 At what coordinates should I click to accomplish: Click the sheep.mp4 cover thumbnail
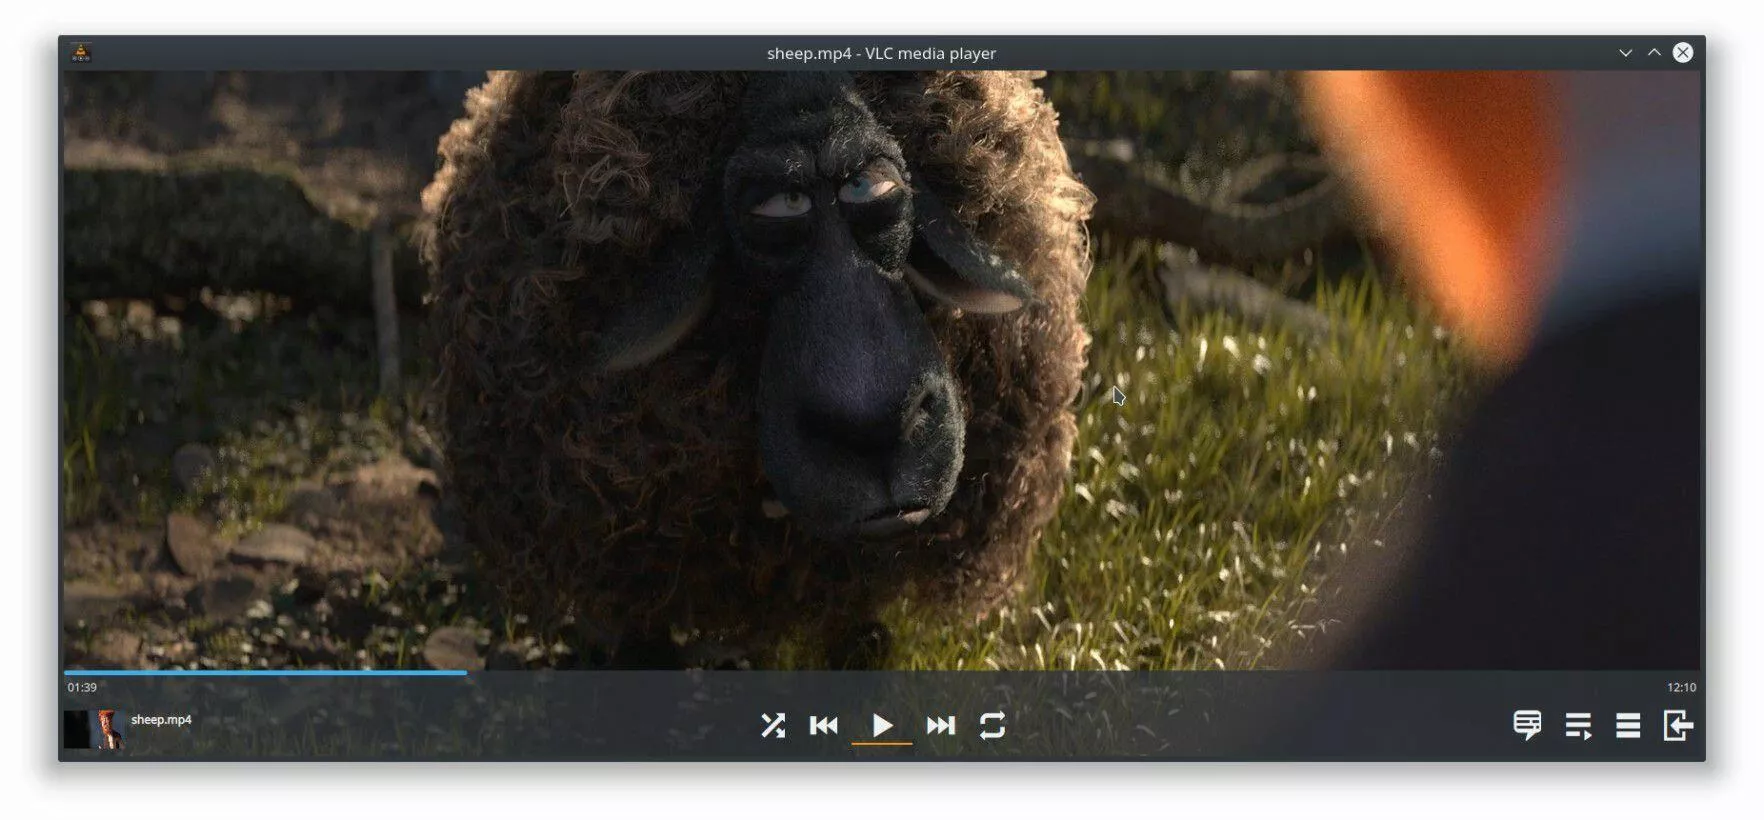pos(94,729)
